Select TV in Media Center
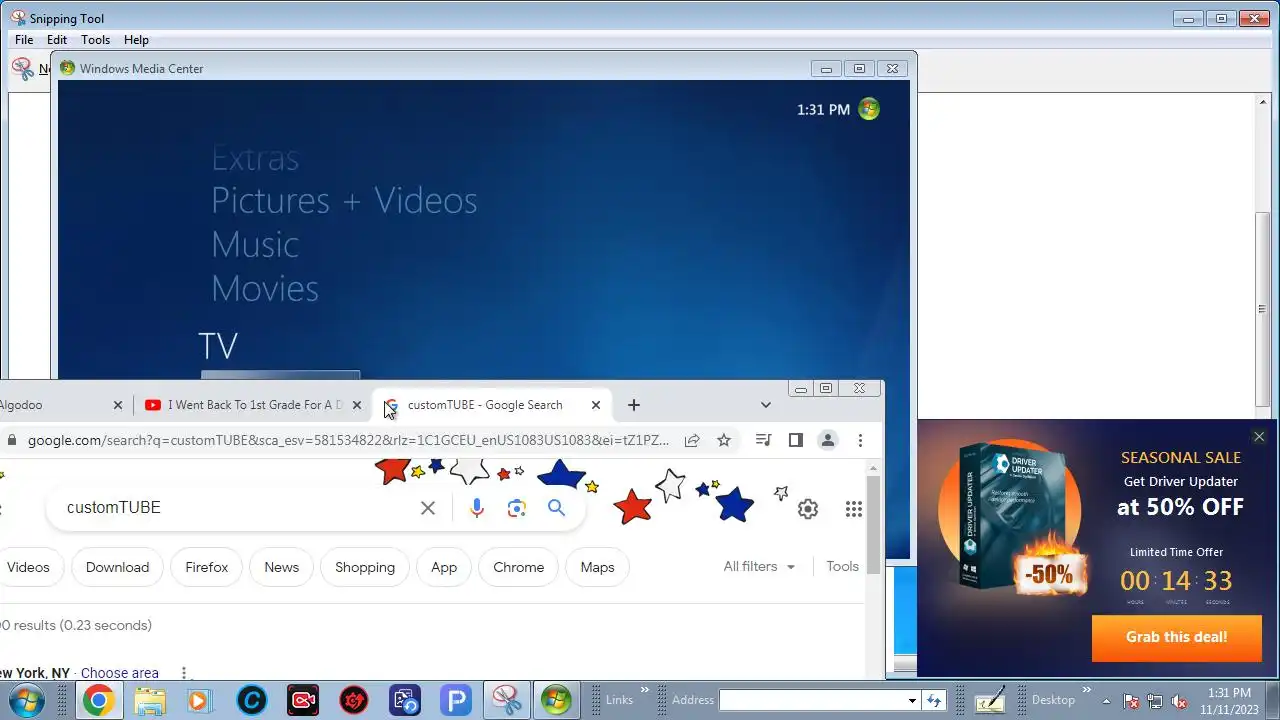The width and height of the screenshot is (1280, 720). click(x=218, y=346)
